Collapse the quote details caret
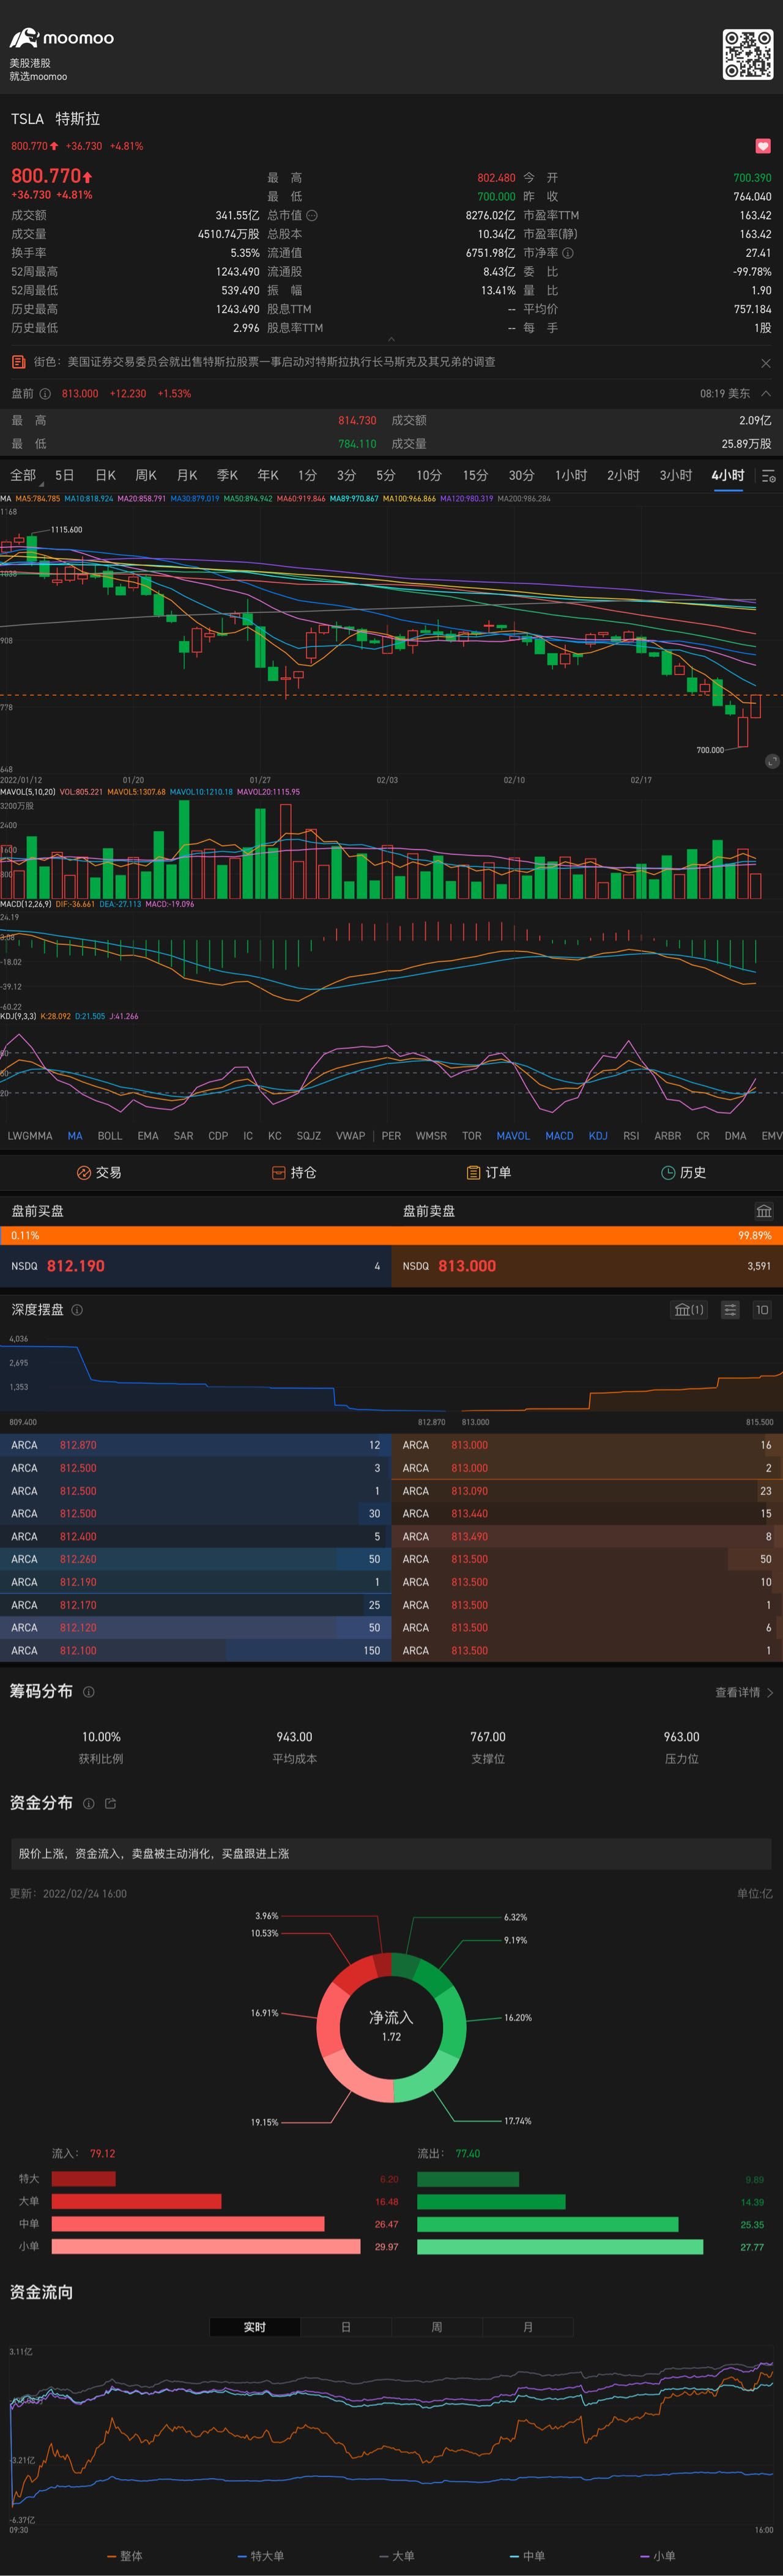Image resolution: width=783 pixels, height=2576 pixels. (391, 339)
